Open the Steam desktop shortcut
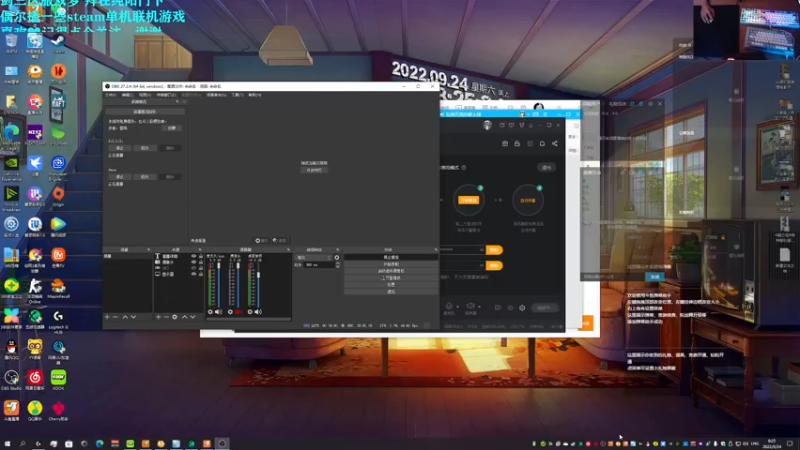The image size is (800, 450). [58, 43]
